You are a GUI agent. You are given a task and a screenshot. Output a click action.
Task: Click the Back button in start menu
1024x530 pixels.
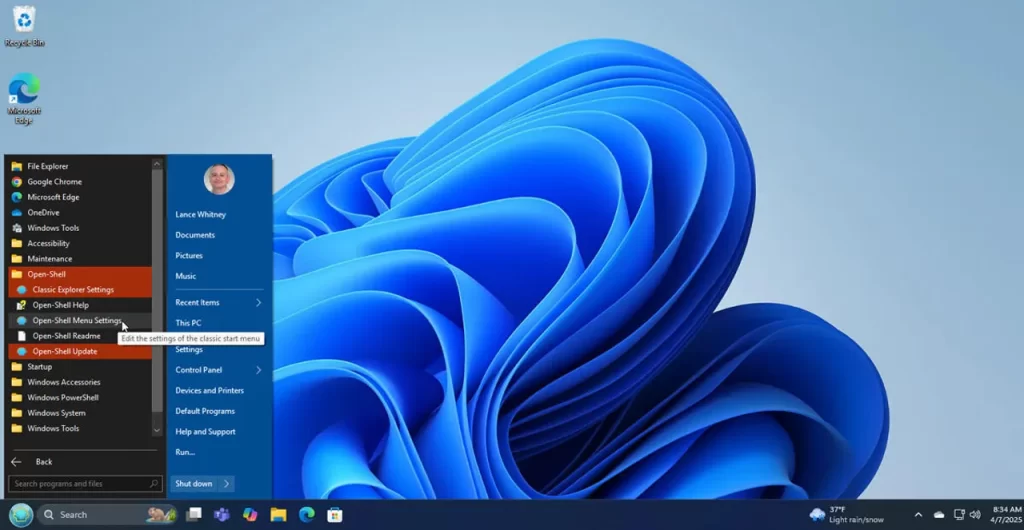36,462
